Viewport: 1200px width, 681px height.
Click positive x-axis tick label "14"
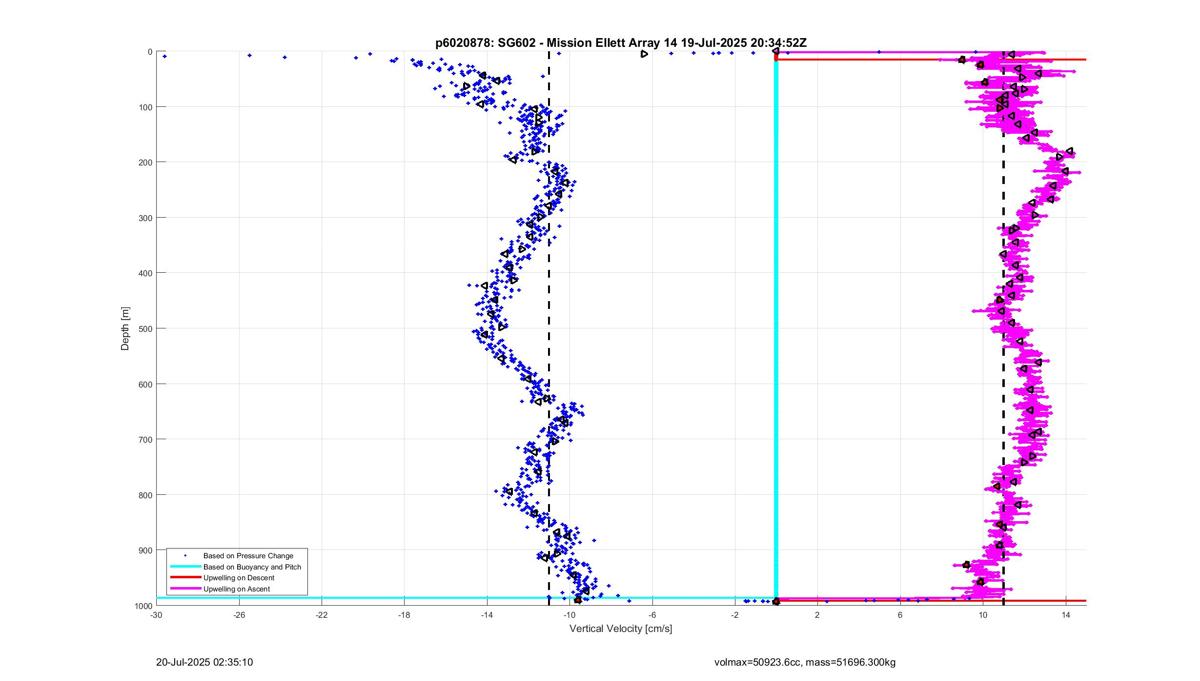[1066, 615]
